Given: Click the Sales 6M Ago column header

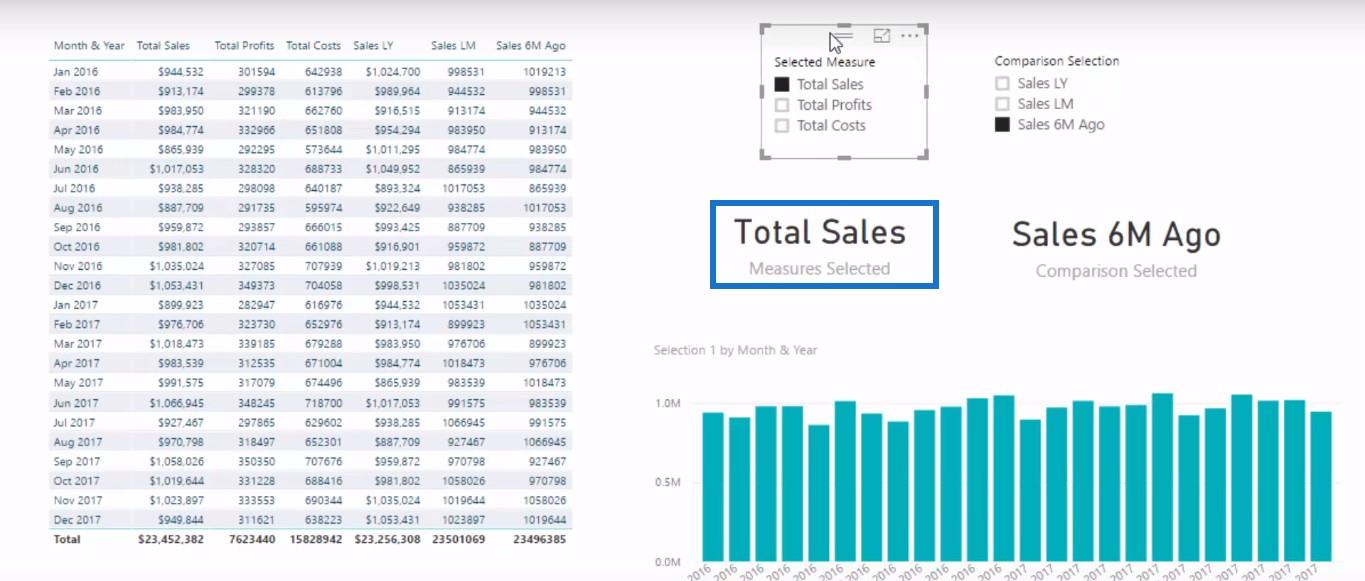Looking at the screenshot, I should 530,46.
